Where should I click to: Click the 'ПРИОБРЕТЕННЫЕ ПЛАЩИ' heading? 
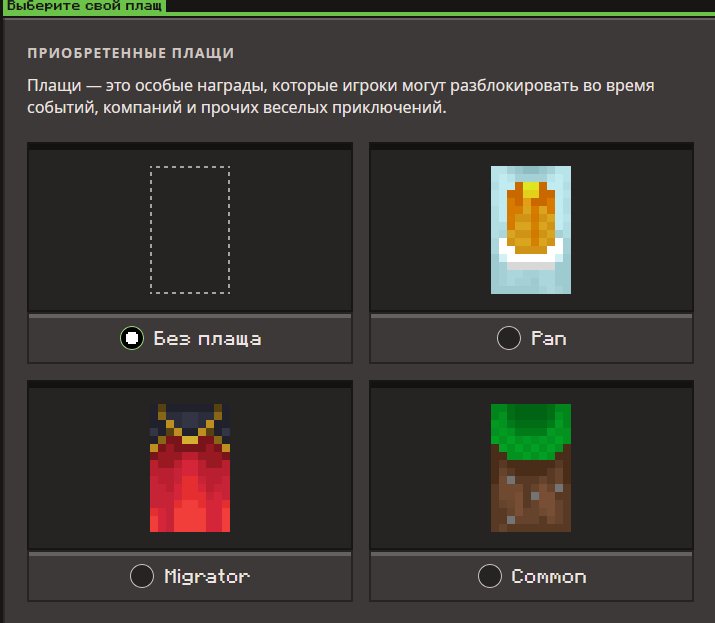coord(131,53)
